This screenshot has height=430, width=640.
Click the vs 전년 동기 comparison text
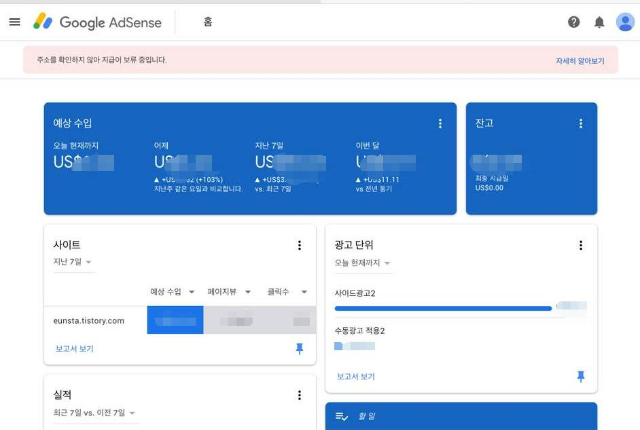click(373, 189)
